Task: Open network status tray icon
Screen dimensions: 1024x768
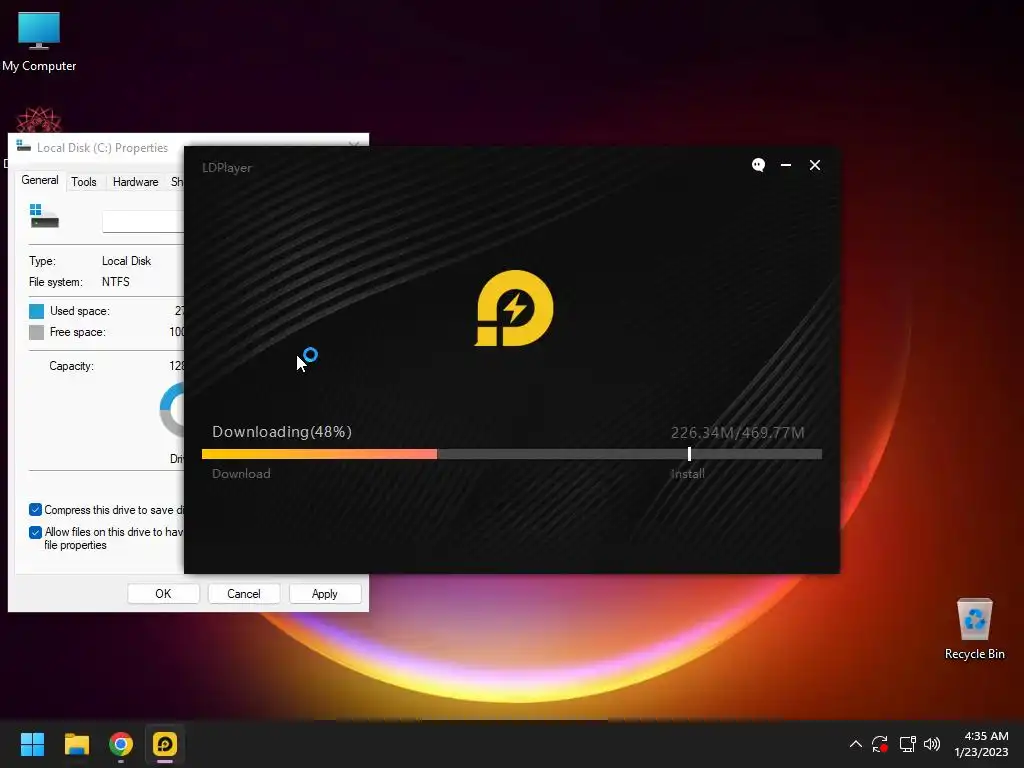Action: [907, 744]
